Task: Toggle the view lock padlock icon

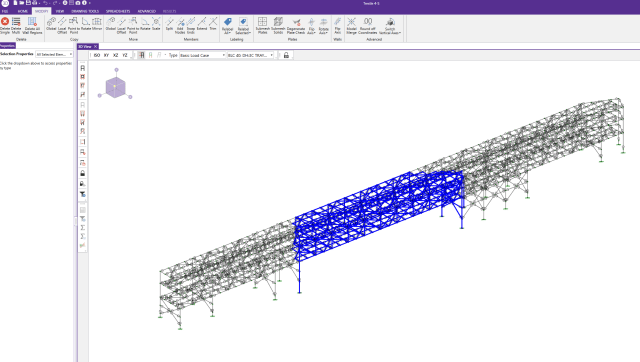Action: 286,55
